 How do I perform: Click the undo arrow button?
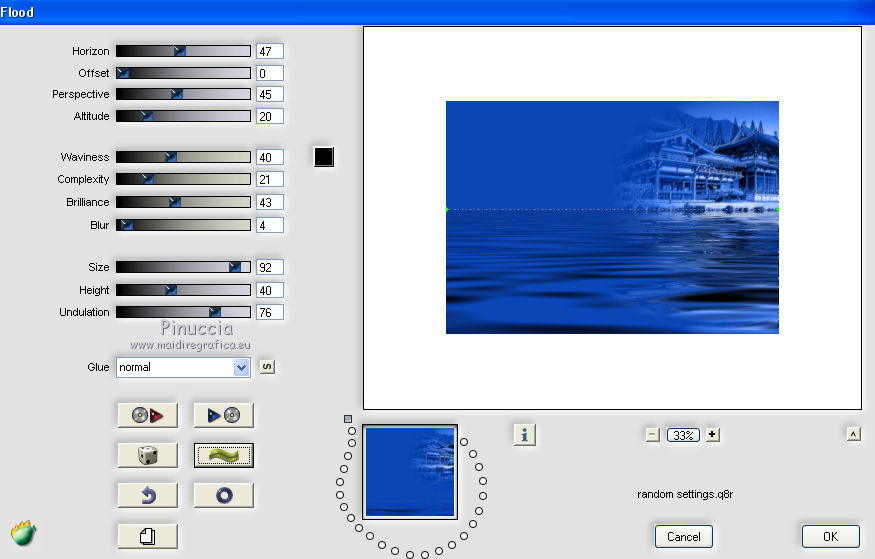pyautogui.click(x=147, y=495)
